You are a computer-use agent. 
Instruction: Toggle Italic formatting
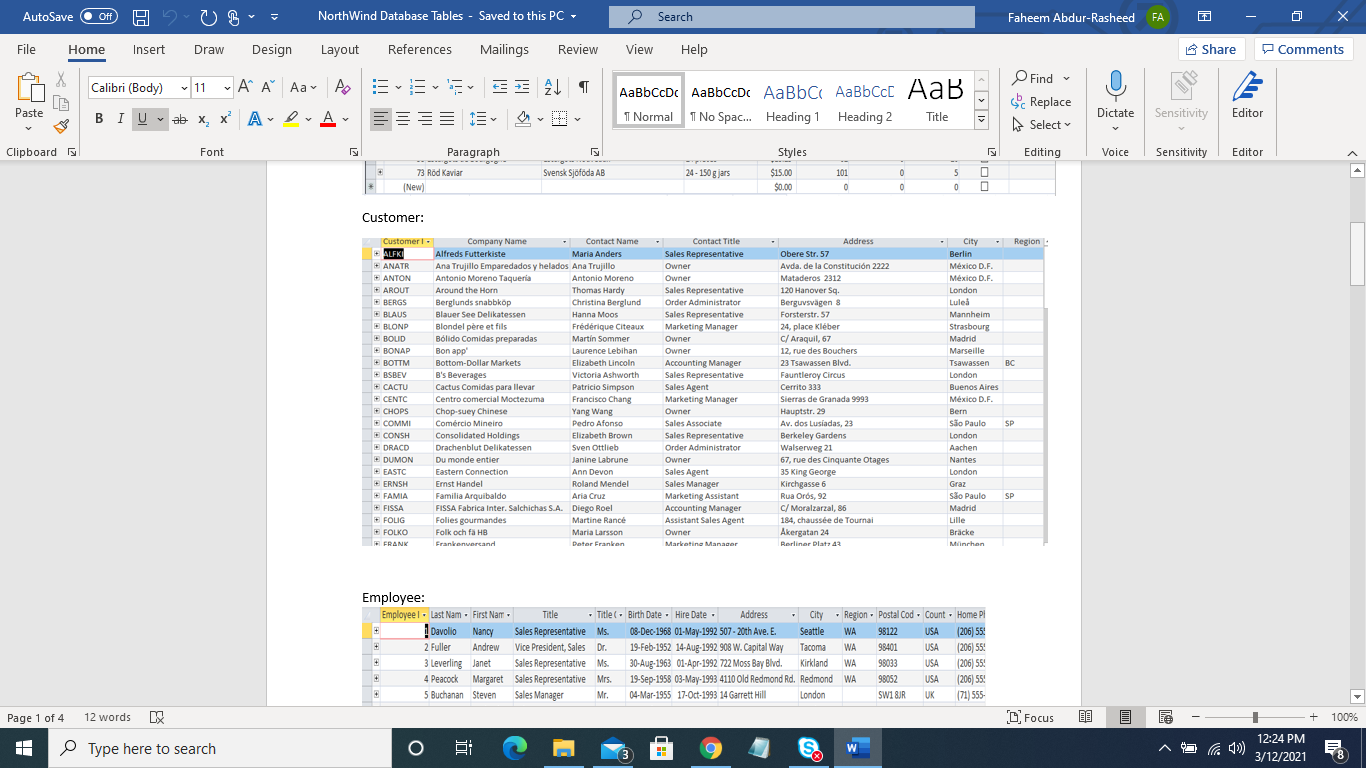(x=120, y=119)
